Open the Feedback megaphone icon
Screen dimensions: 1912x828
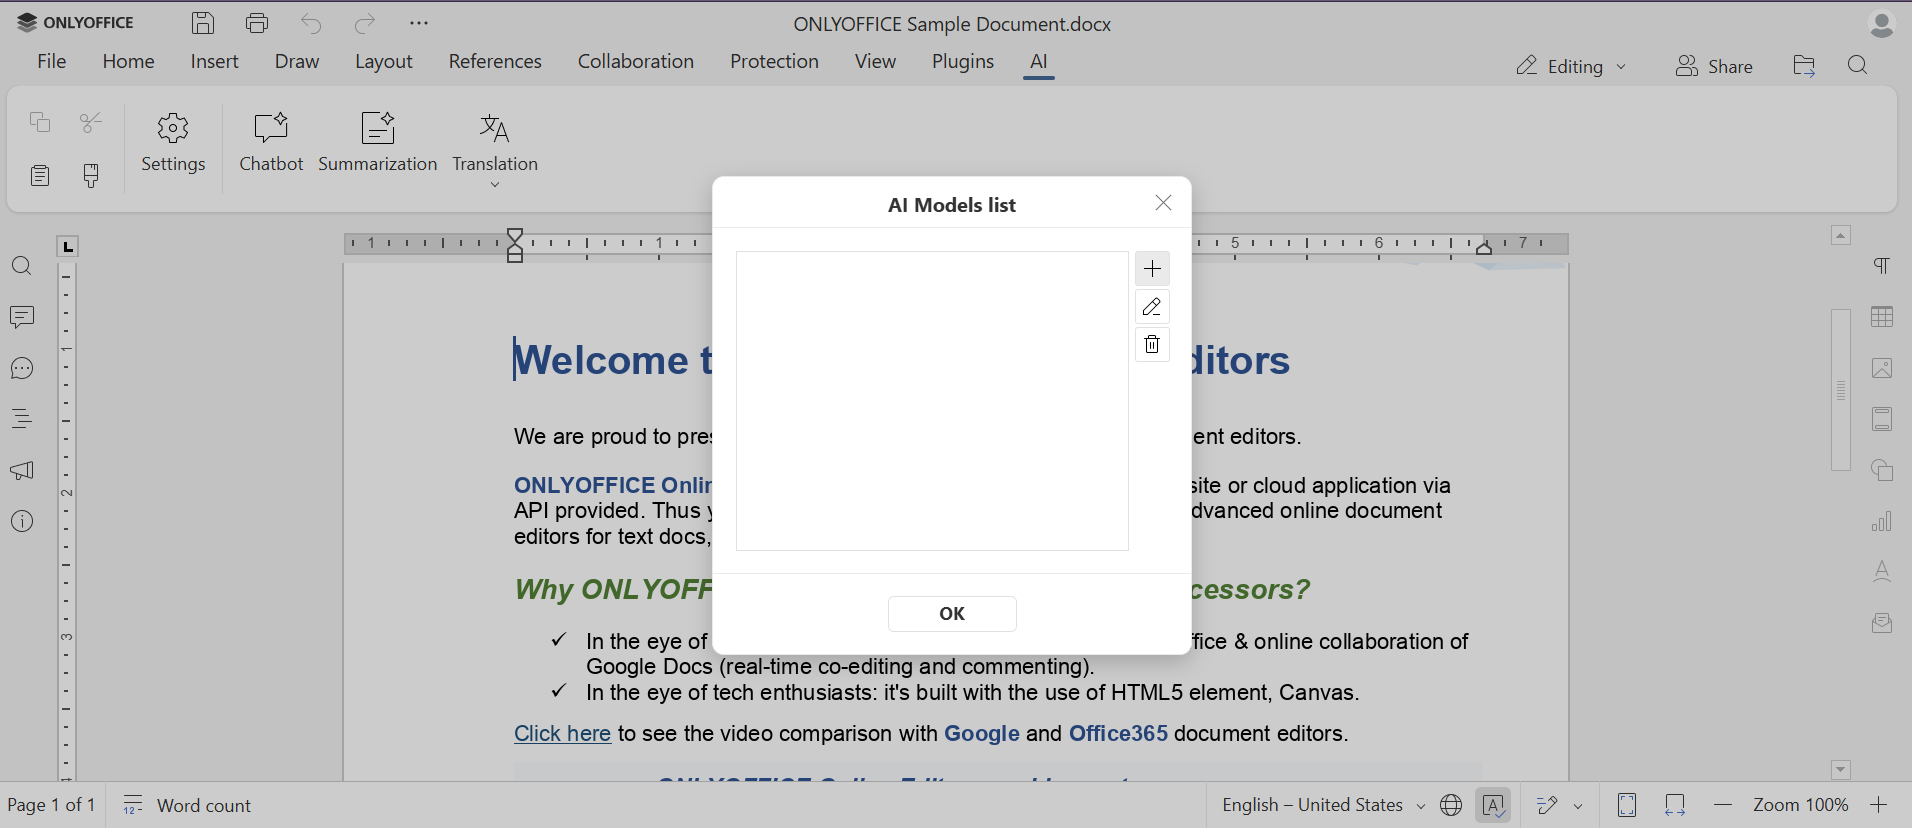22,470
